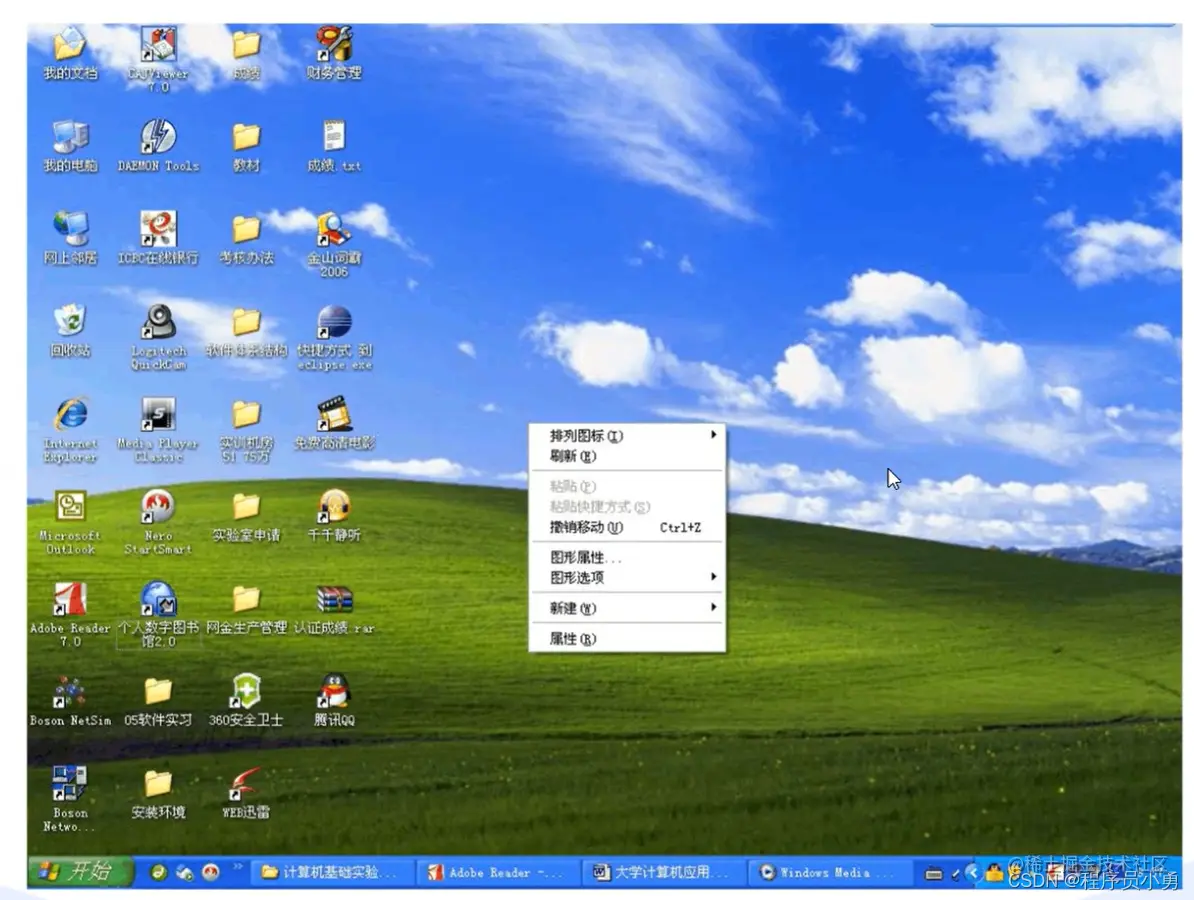
Task: Launch Logitech QuickCam shortcut
Action: tap(158, 337)
